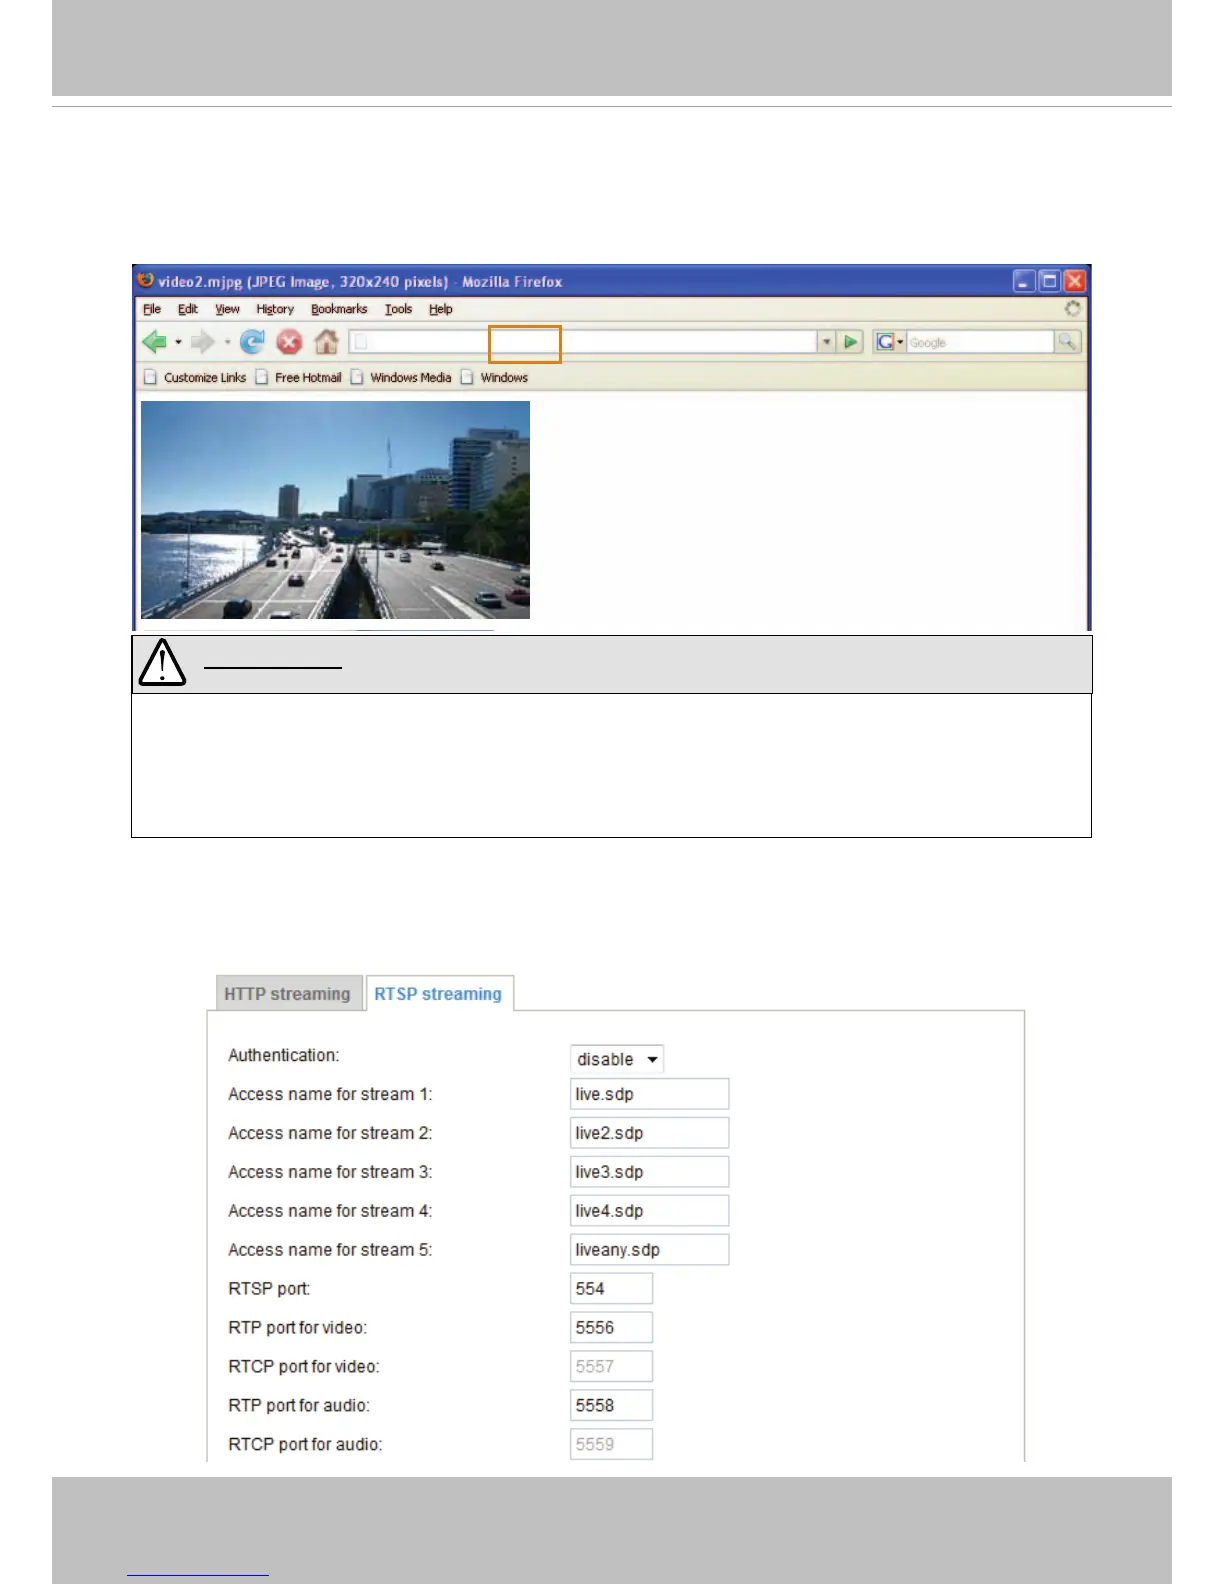Open the History menu
Image resolution: width=1224 pixels, height=1584 pixels.
coord(275,309)
